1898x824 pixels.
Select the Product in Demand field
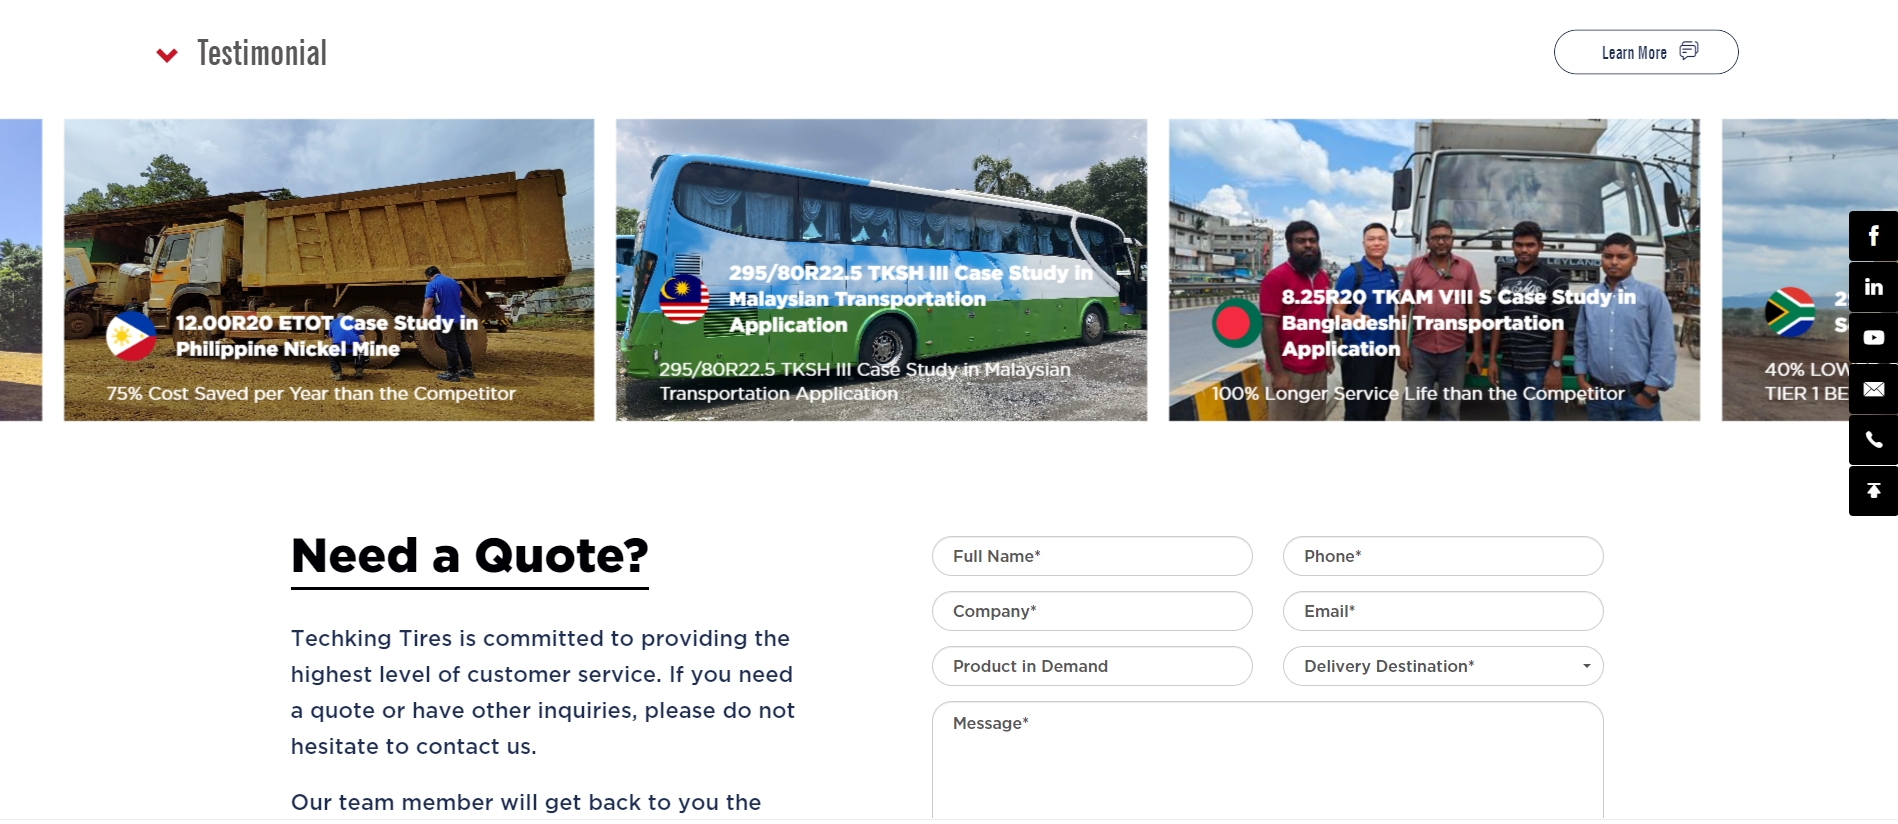coord(1092,666)
